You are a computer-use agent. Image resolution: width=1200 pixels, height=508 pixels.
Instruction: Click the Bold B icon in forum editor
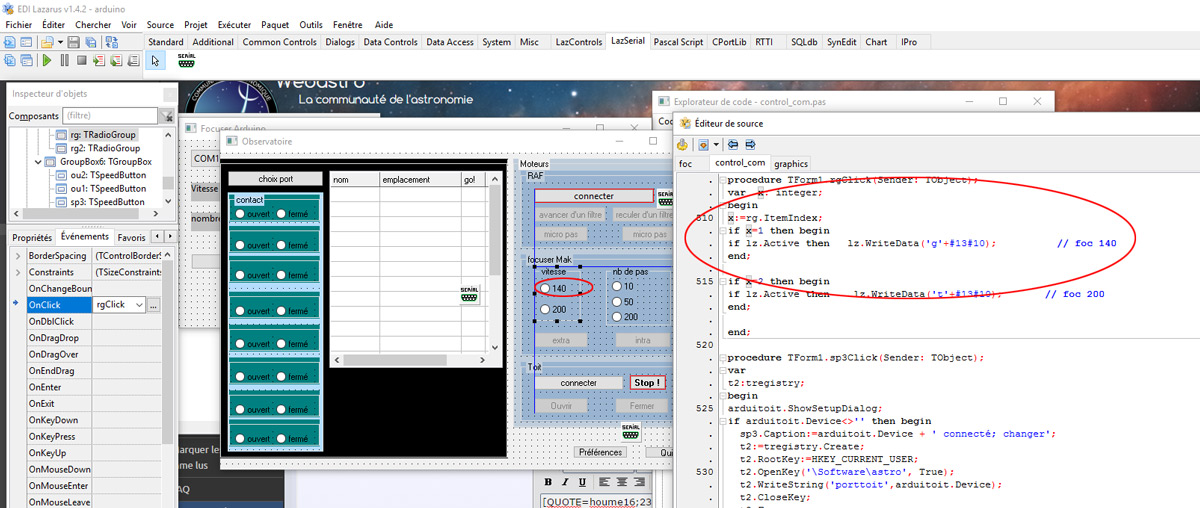550,482
